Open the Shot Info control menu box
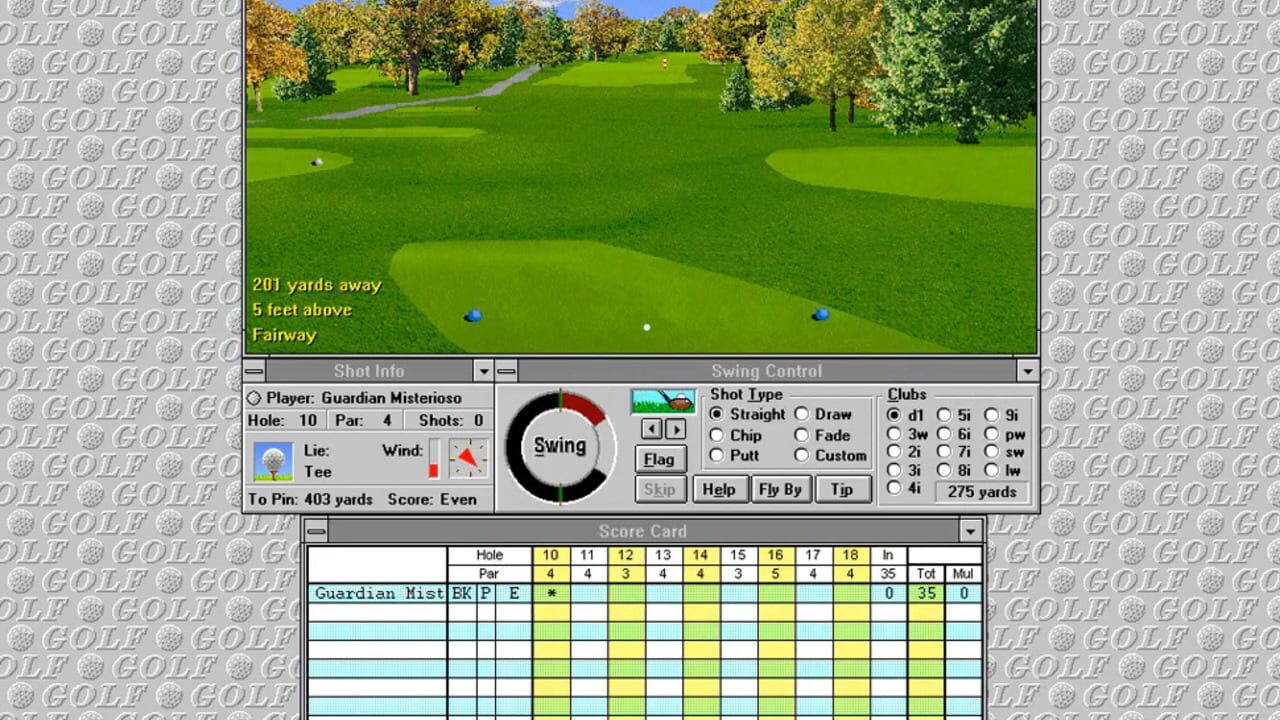 255,371
